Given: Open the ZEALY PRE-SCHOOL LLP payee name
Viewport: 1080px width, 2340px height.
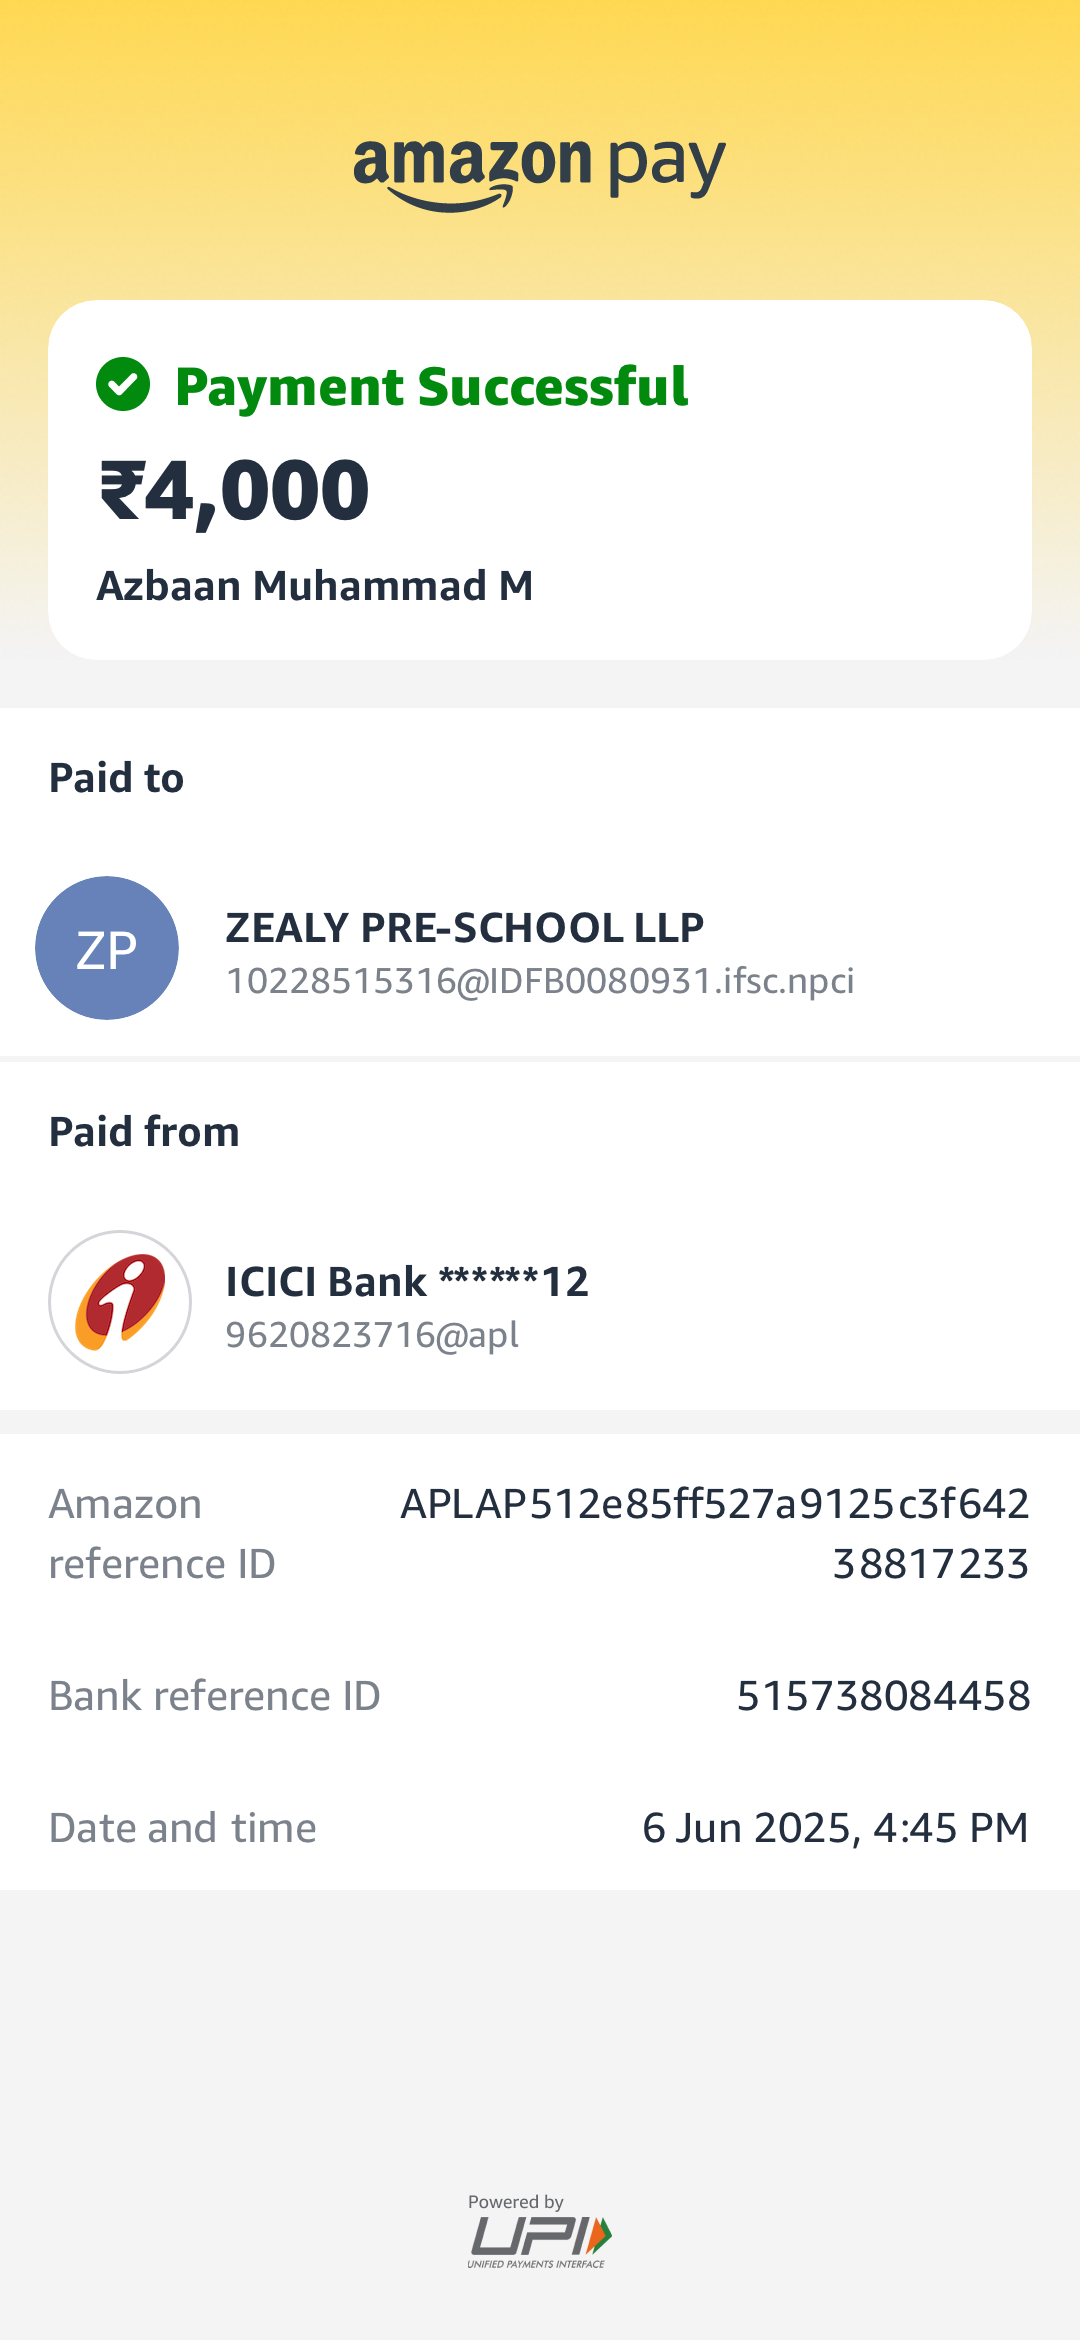Looking at the screenshot, I should 465,928.
